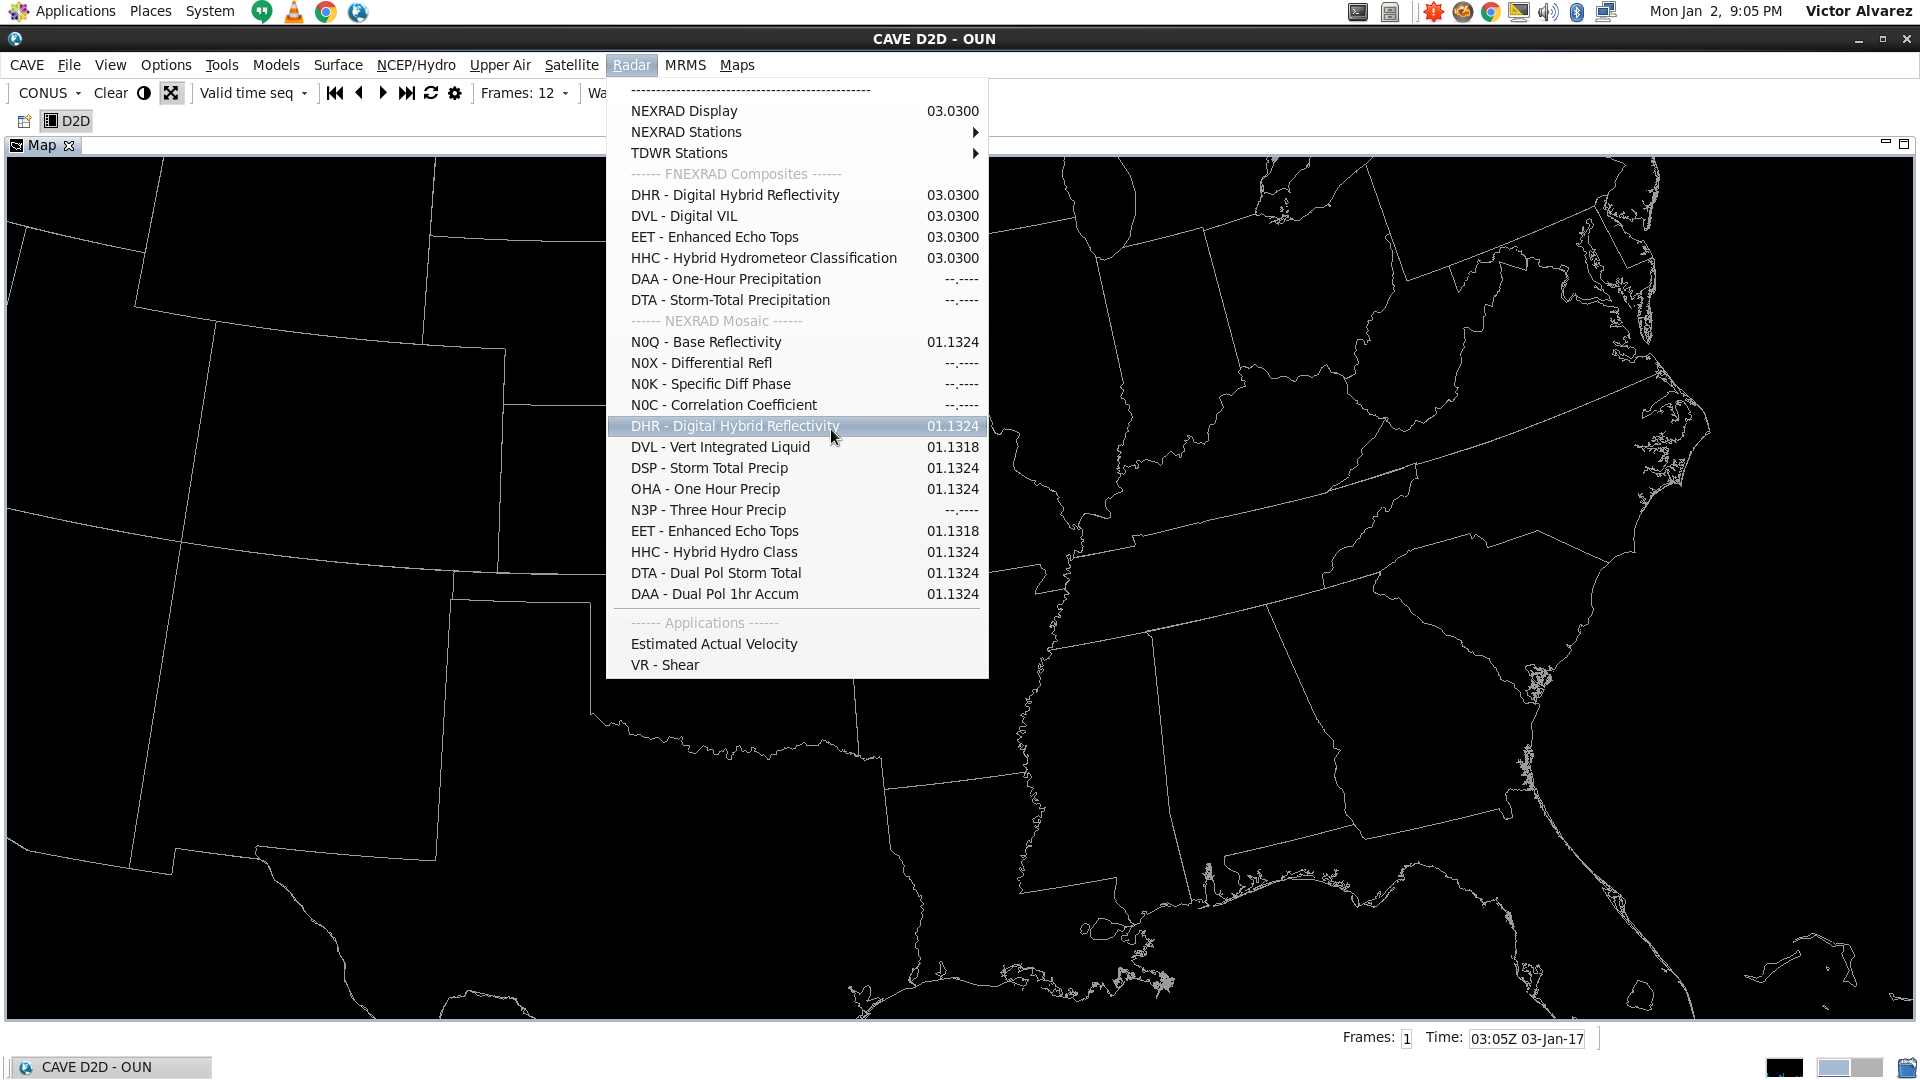1920x1080 pixels.
Task: Choose Estimated Actual Velocity entry
Action: [714, 644]
